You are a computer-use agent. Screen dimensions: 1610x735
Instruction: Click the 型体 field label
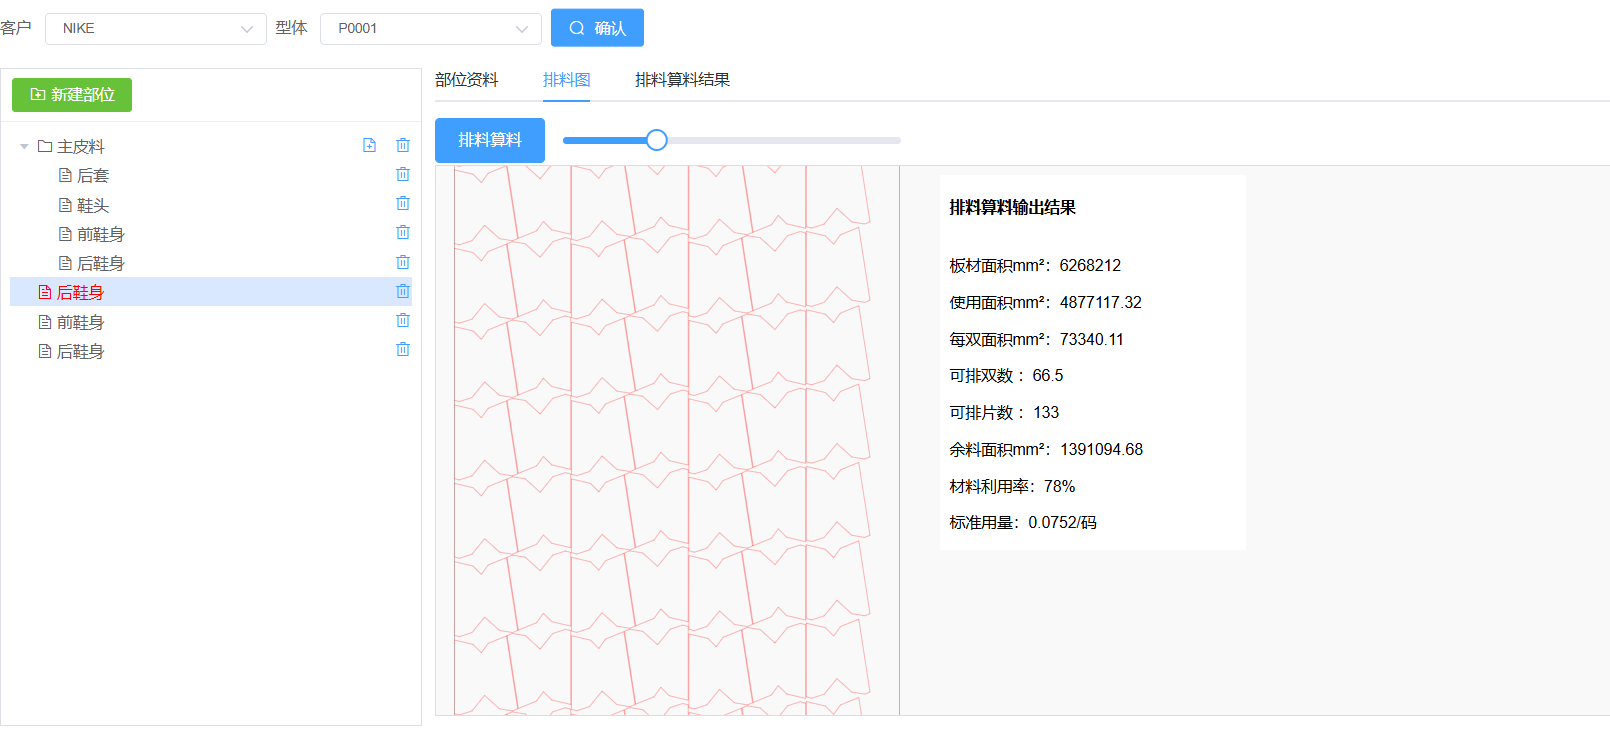(291, 28)
